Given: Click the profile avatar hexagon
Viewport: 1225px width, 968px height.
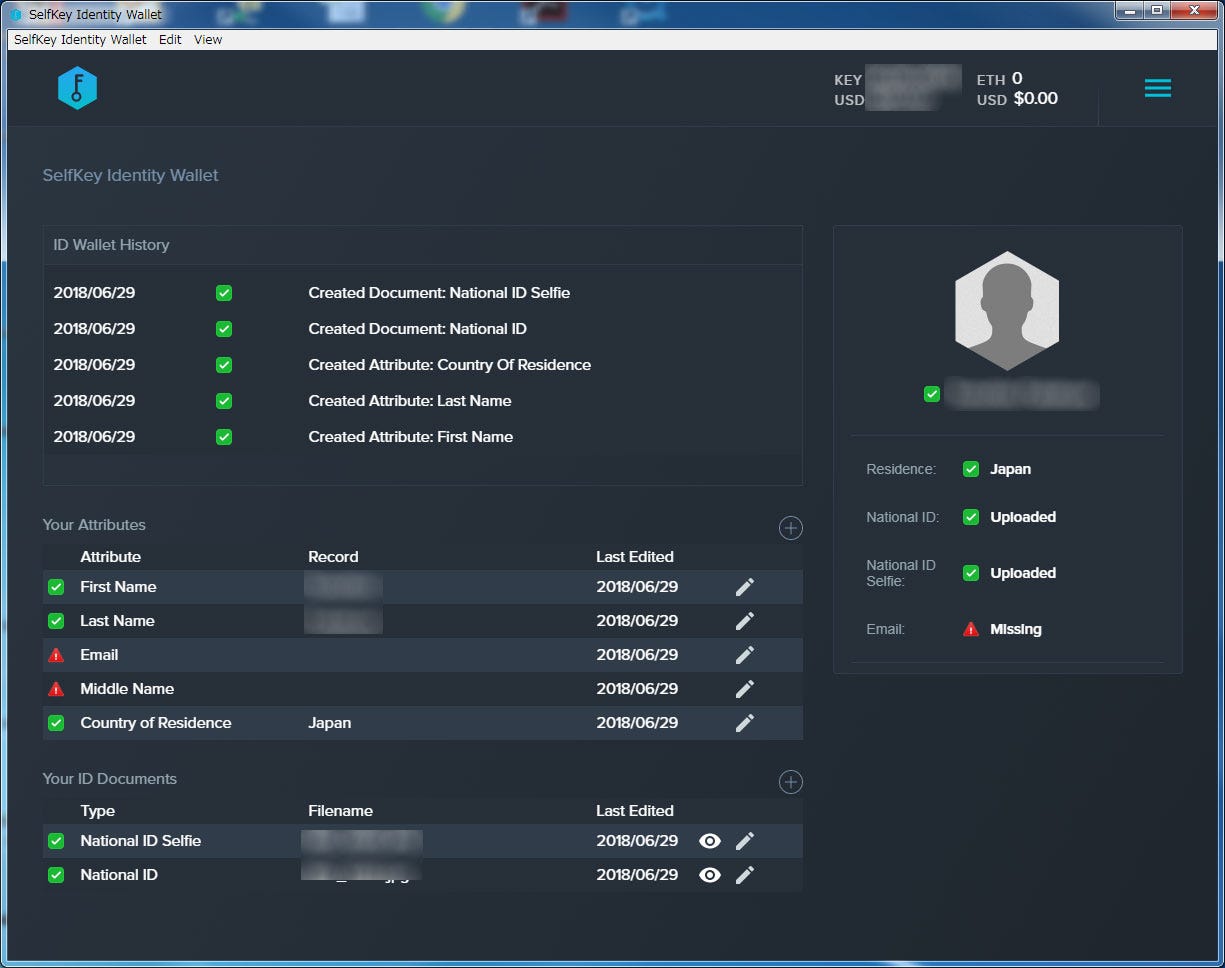Looking at the screenshot, I should point(1007,313).
